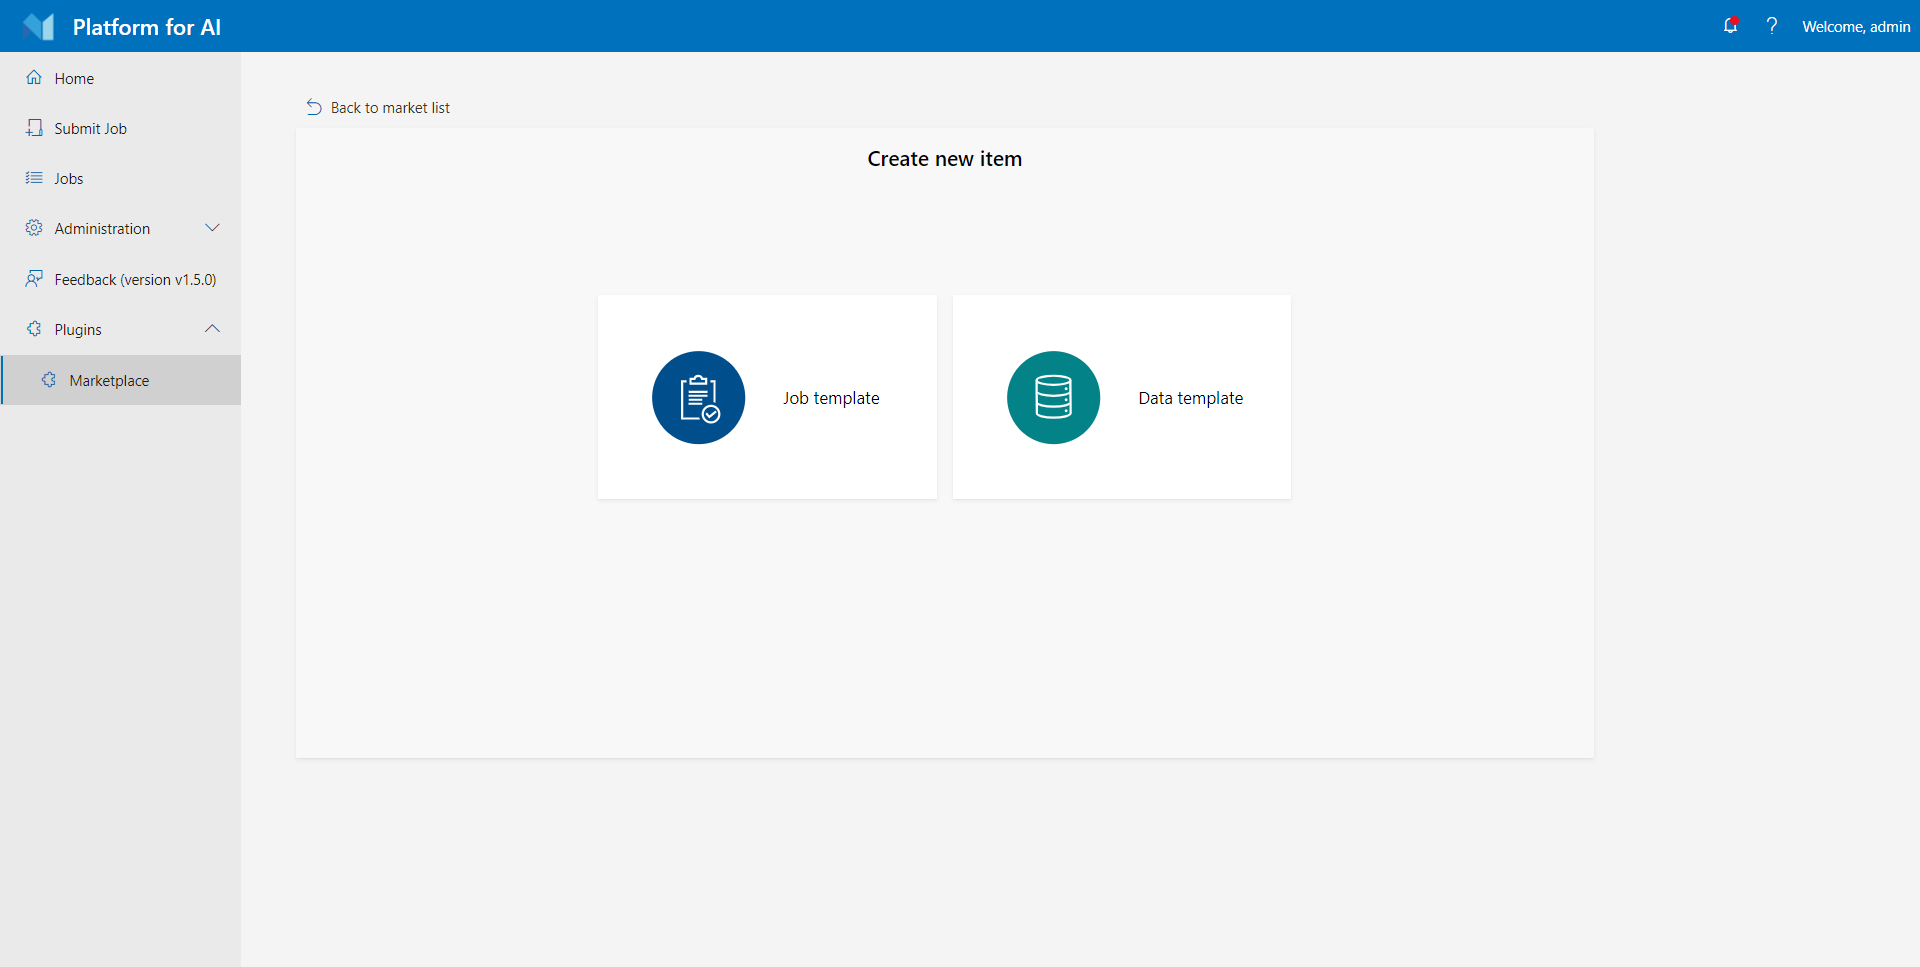Image resolution: width=1920 pixels, height=967 pixels.
Task: Click the Feedback person icon
Action: [x=34, y=279]
